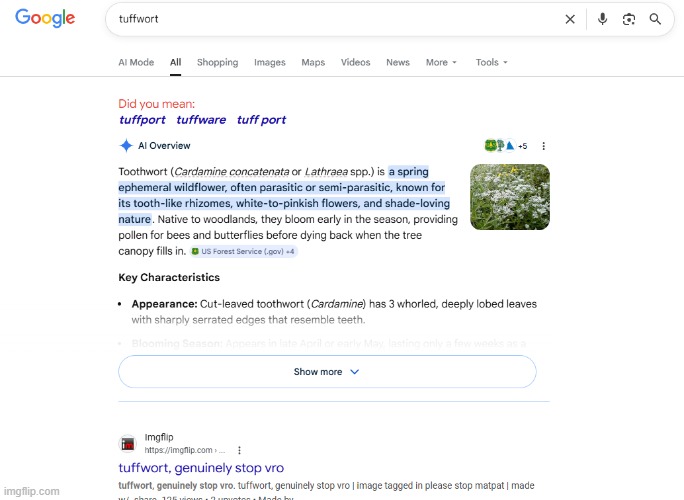Expand AI Overview with Show more
684x500 pixels.
pyautogui.click(x=327, y=372)
